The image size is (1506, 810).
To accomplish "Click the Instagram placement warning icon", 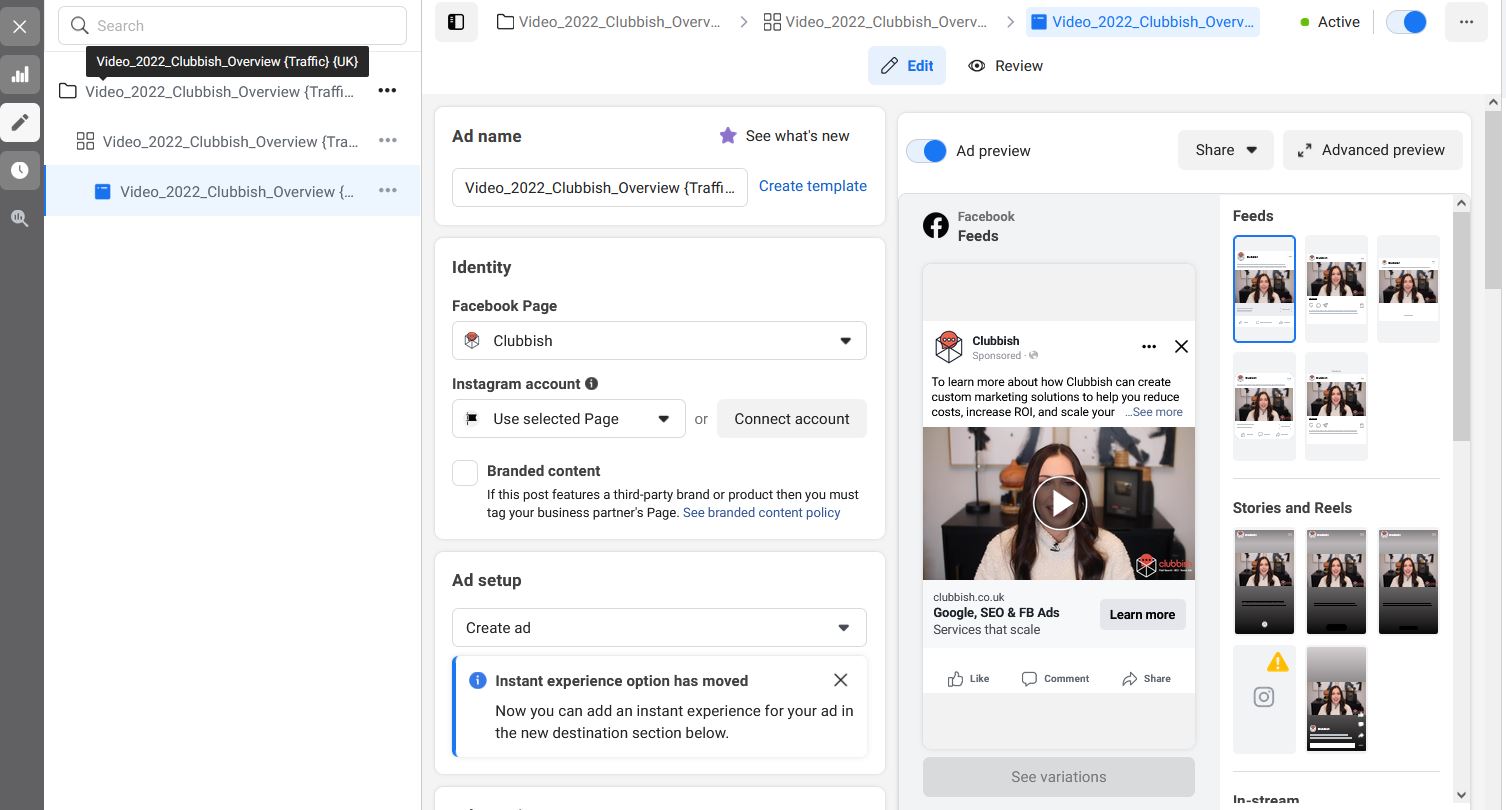I will (x=1277, y=662).
